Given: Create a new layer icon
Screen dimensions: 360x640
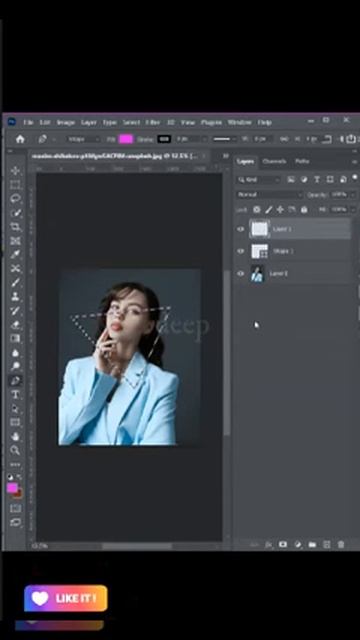Looking at the screenshot, I should click(327, 544).
